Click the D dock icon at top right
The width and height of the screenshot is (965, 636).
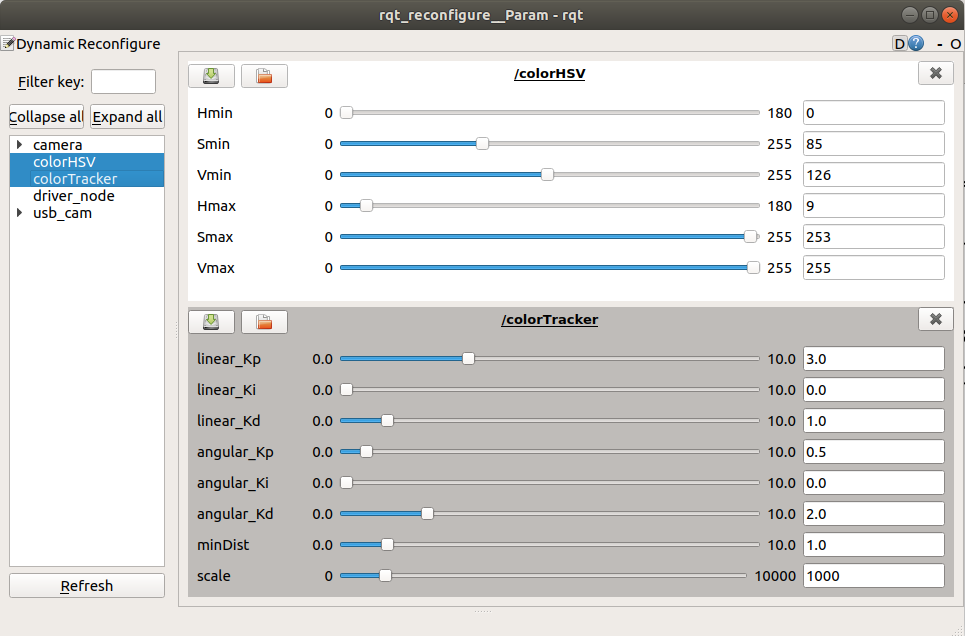[899, 43]
